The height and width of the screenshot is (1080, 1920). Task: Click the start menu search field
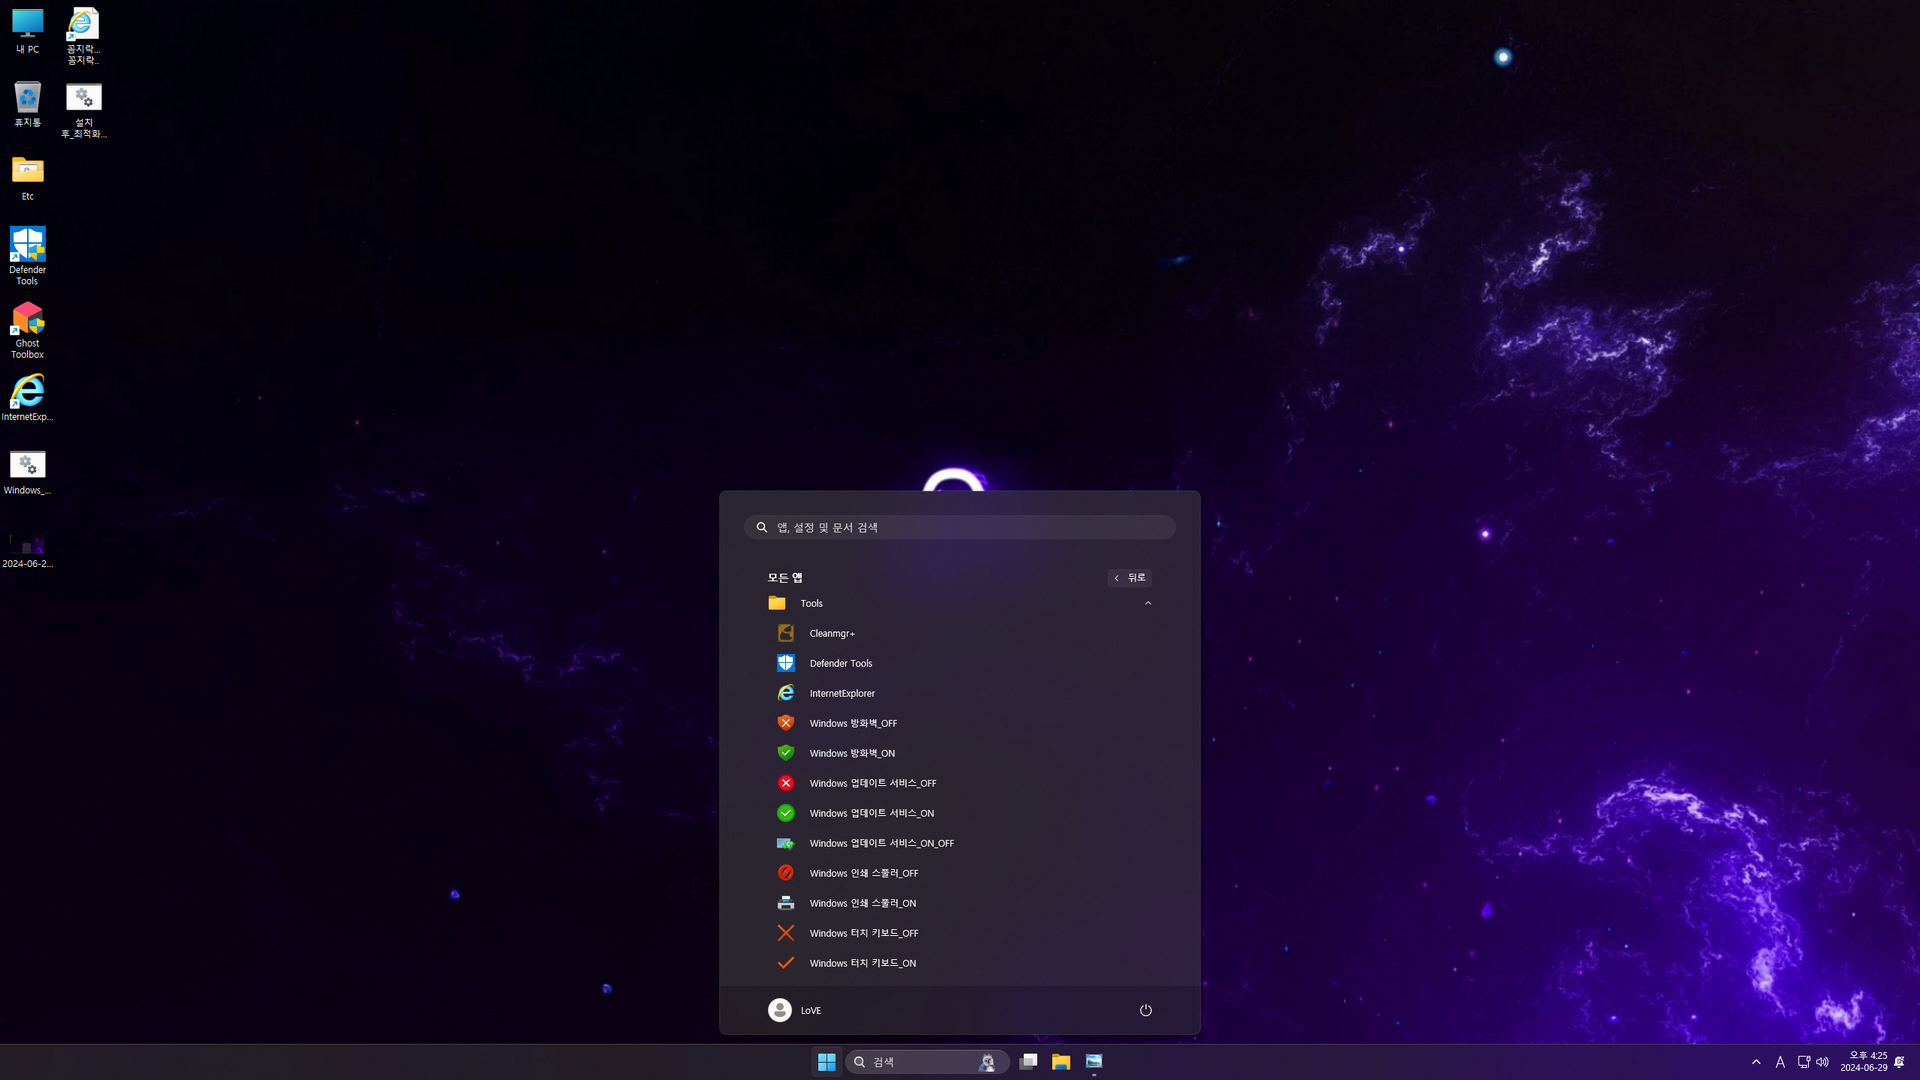(960, 527)
